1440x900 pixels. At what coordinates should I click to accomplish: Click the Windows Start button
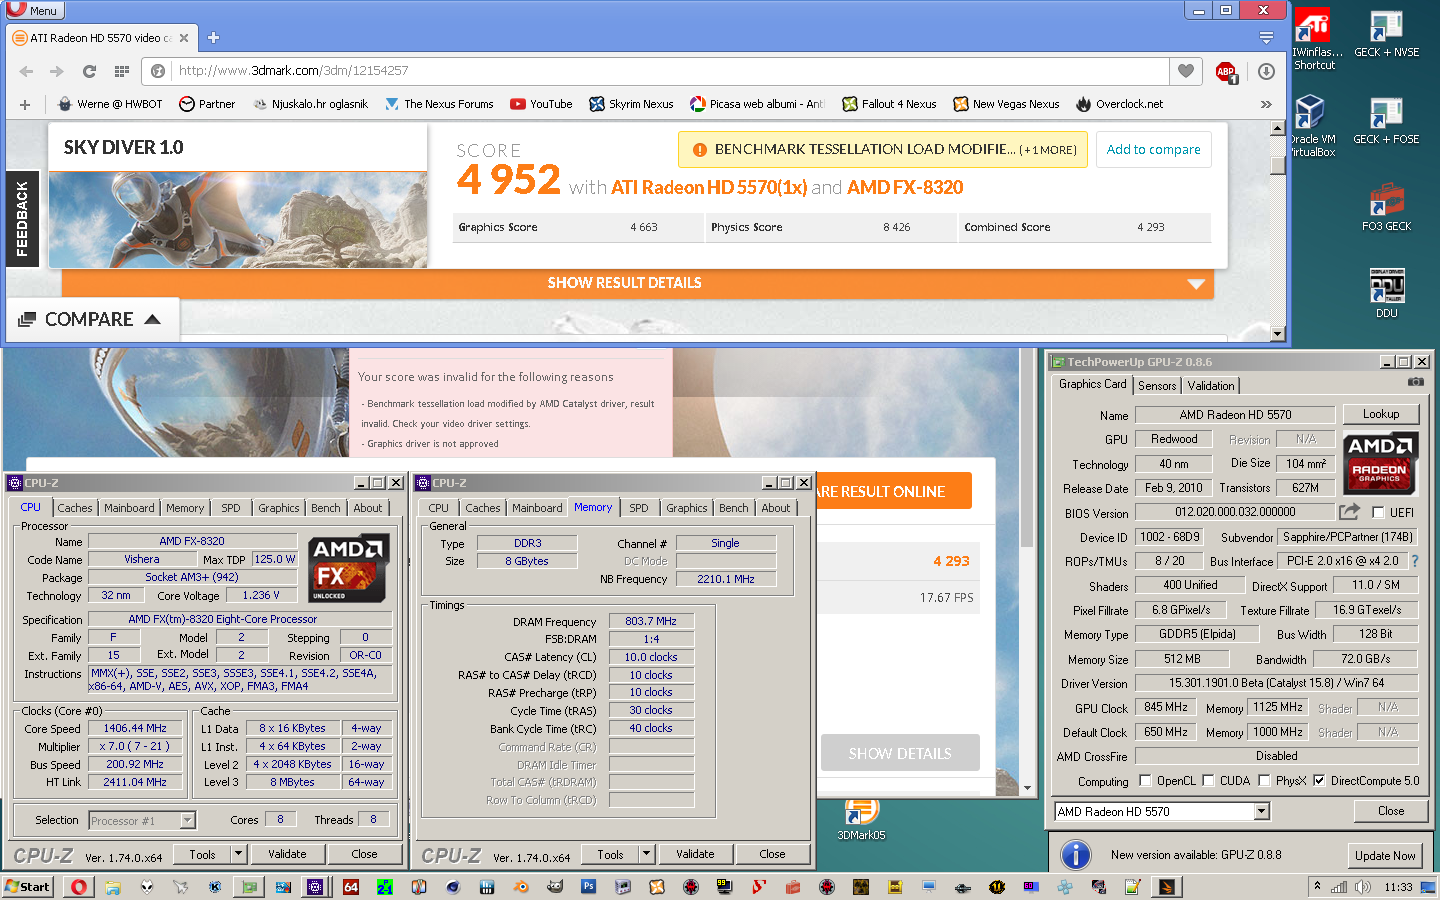point(28,886)
